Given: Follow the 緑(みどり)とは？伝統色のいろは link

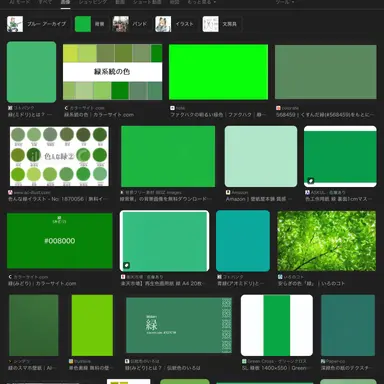Looking at the screenshot, I should click(x=163, y=368).
